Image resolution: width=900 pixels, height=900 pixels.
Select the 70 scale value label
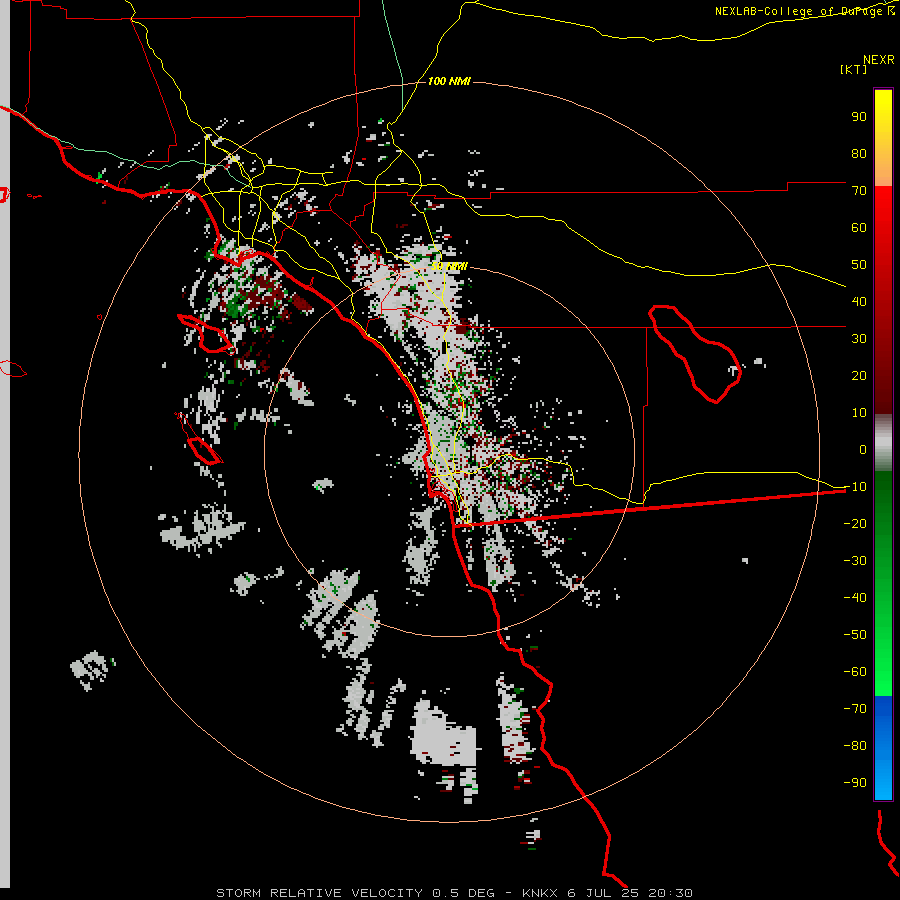pos(859,191)
